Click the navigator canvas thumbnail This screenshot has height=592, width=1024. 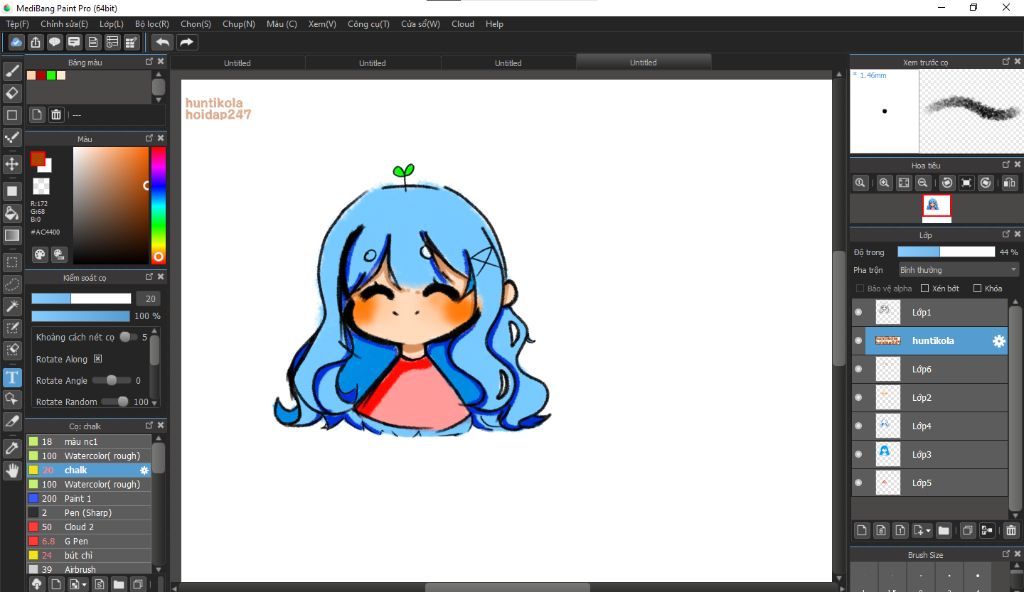point(936,206)
